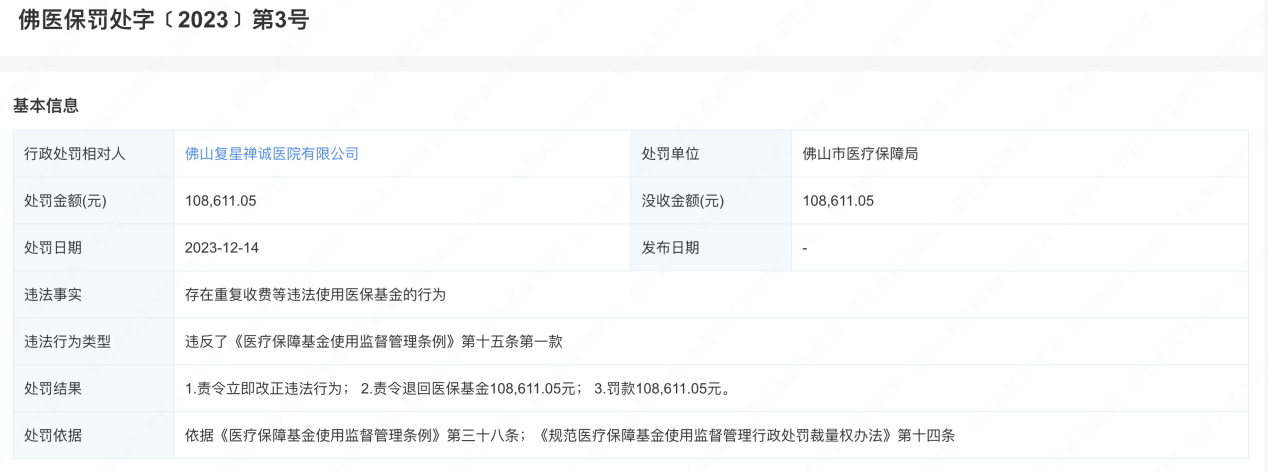Select the date 2023-12-14
The image size is (1268, 472).
coord(222,248)
